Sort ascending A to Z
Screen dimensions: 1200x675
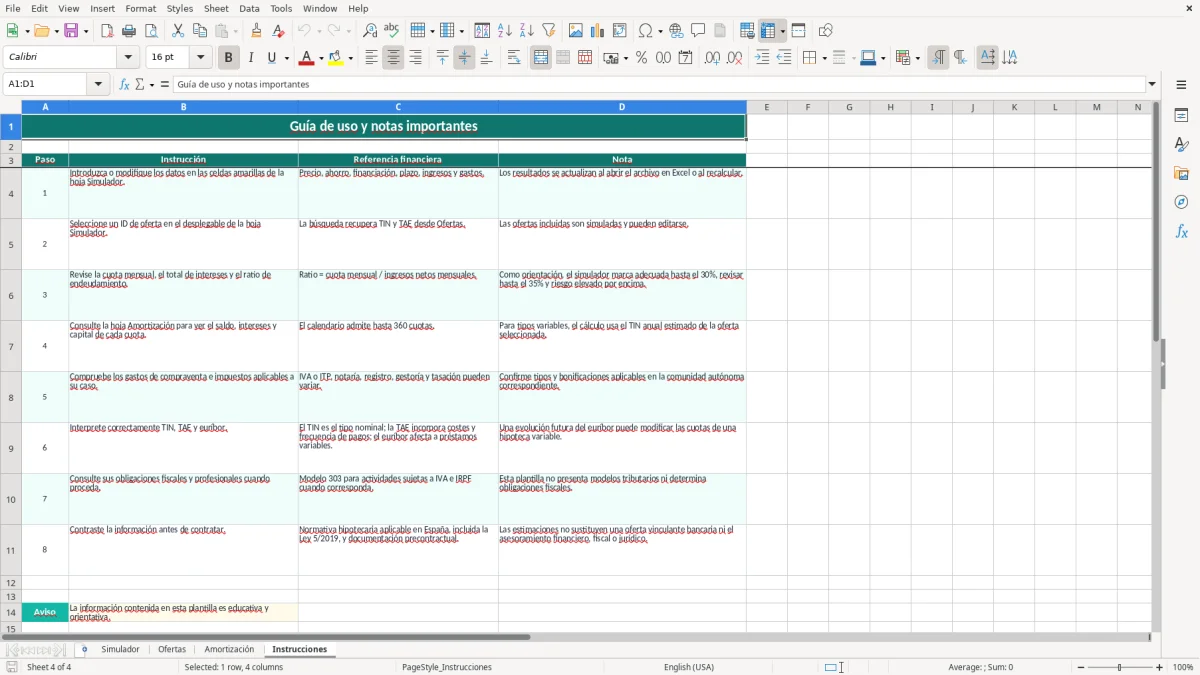coord(504,31)
